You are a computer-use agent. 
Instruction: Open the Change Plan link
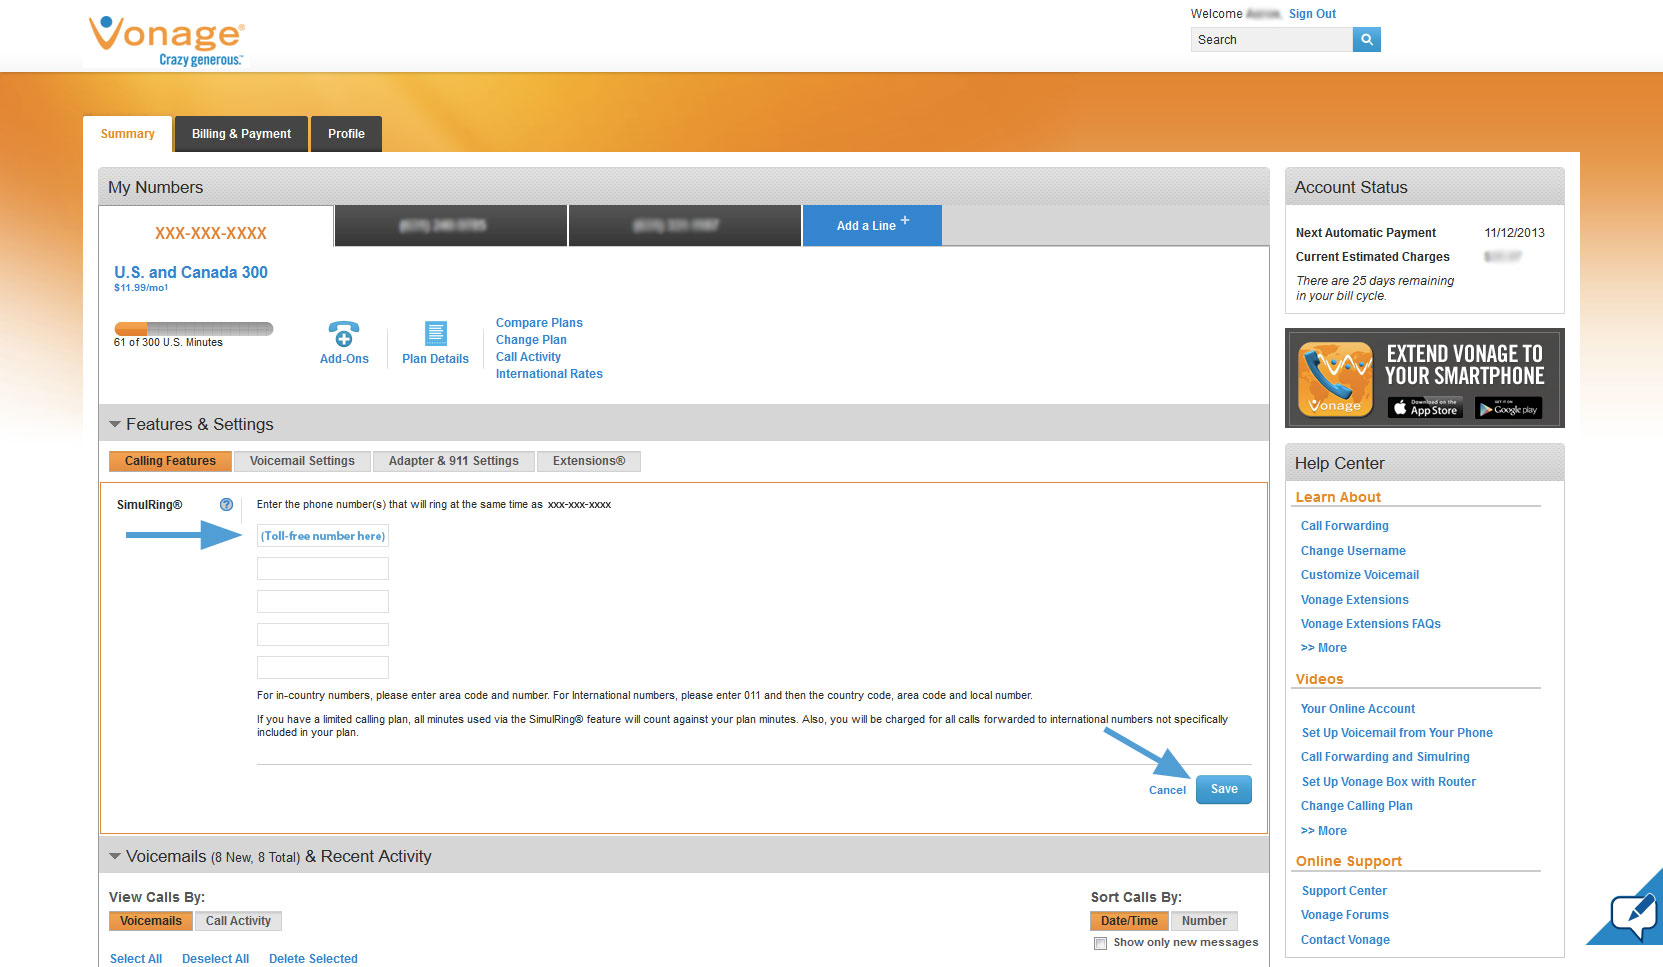pyautogui.click(x=531, y=340)
